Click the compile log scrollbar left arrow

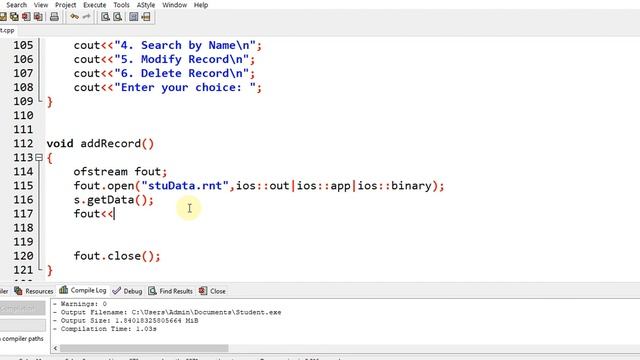pos(56,348)
